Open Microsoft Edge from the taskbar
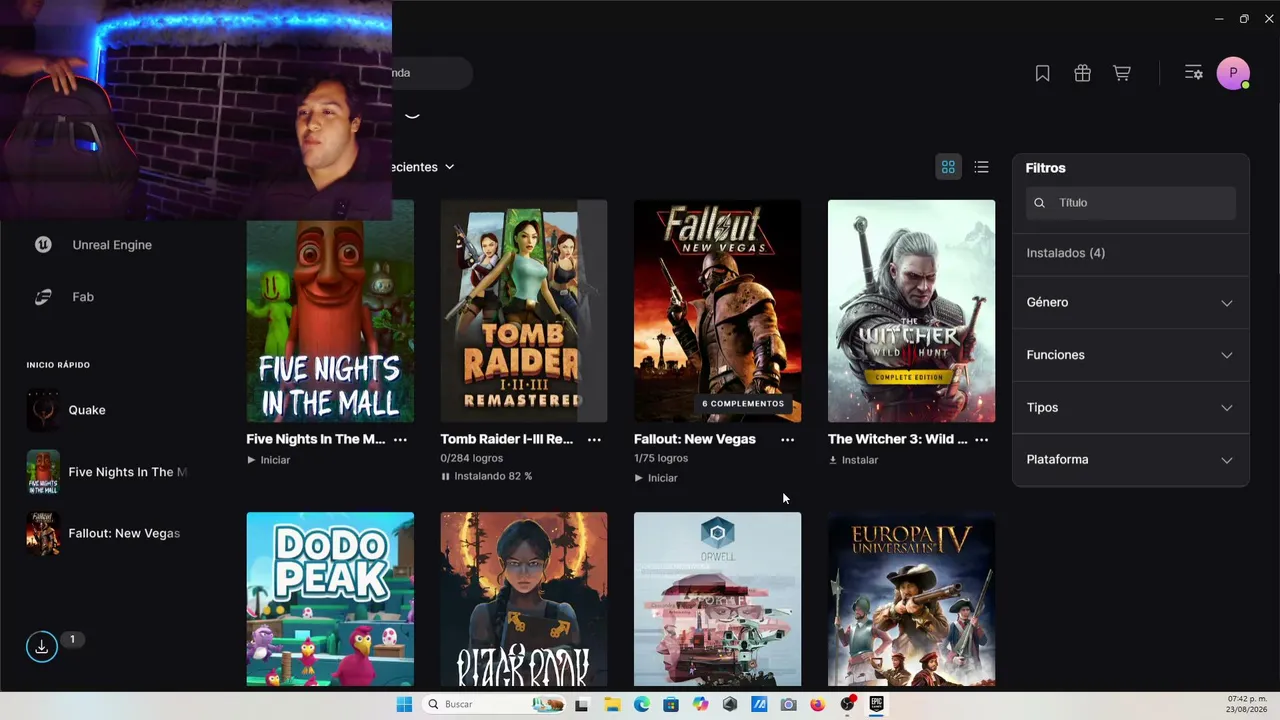 [x=642, y=704]
